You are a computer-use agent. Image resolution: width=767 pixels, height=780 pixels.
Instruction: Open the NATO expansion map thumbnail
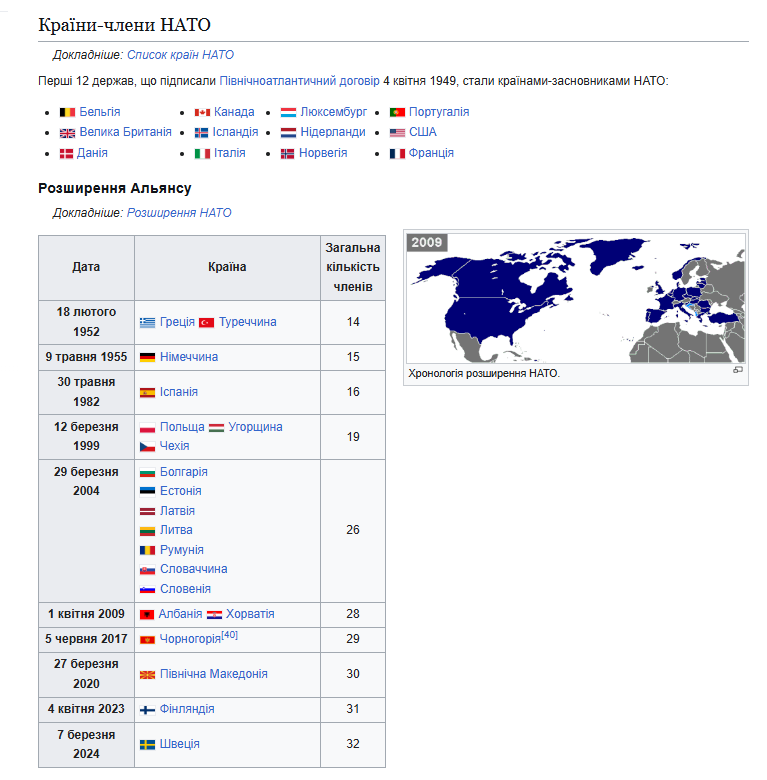pyautogui.click(x=575, y=298)
